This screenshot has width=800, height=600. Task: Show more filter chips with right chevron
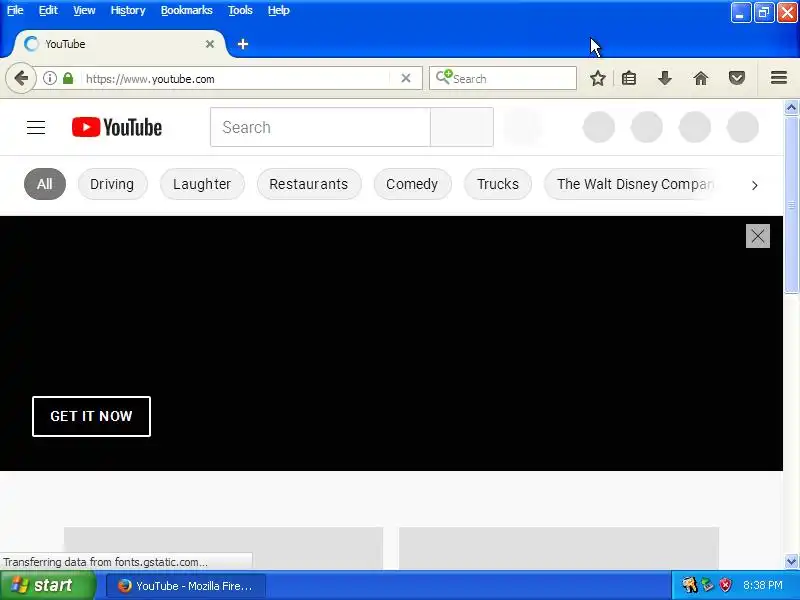(x=755, y=185)
